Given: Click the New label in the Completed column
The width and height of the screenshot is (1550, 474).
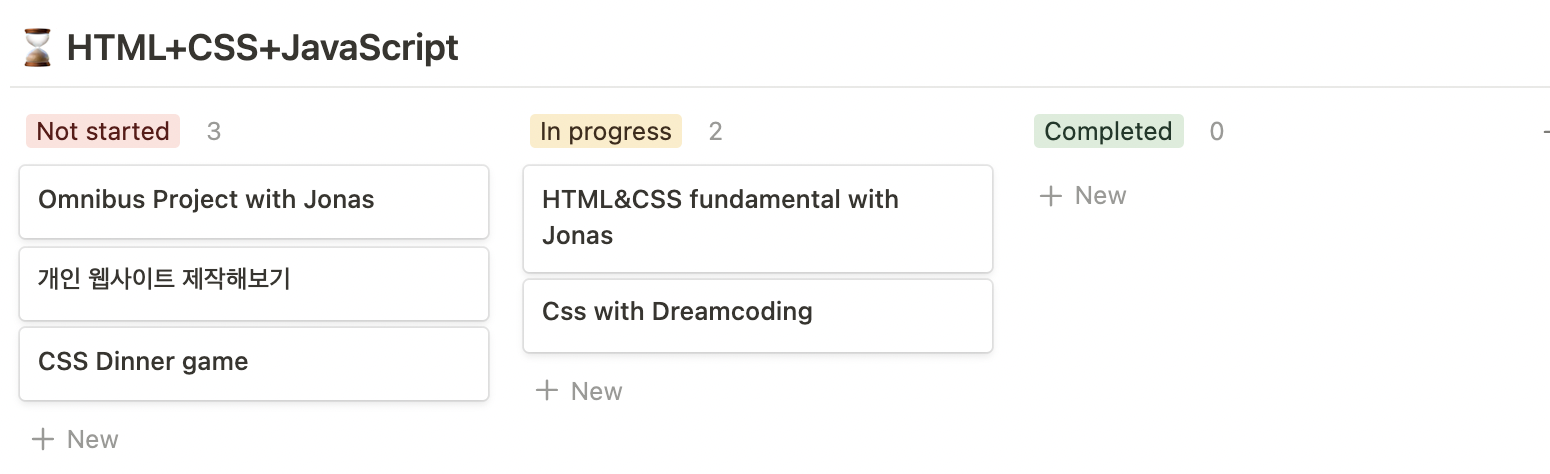Looking at the screenshot, I should coord(1101,195).
